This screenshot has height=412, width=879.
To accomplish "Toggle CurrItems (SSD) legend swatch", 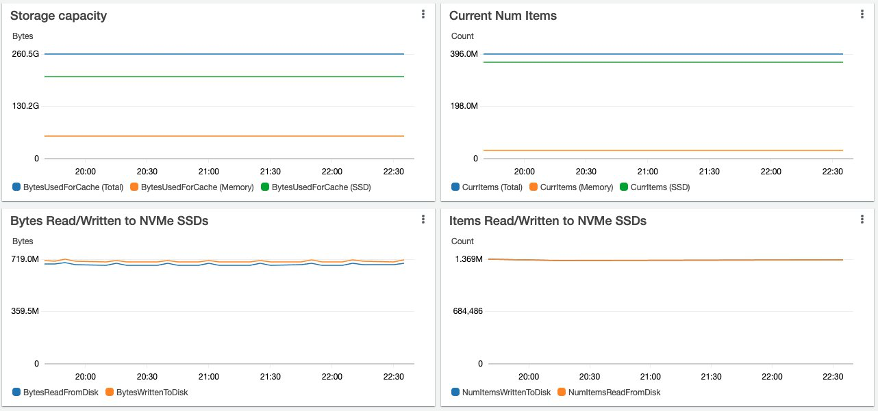I will click(624, 187).
